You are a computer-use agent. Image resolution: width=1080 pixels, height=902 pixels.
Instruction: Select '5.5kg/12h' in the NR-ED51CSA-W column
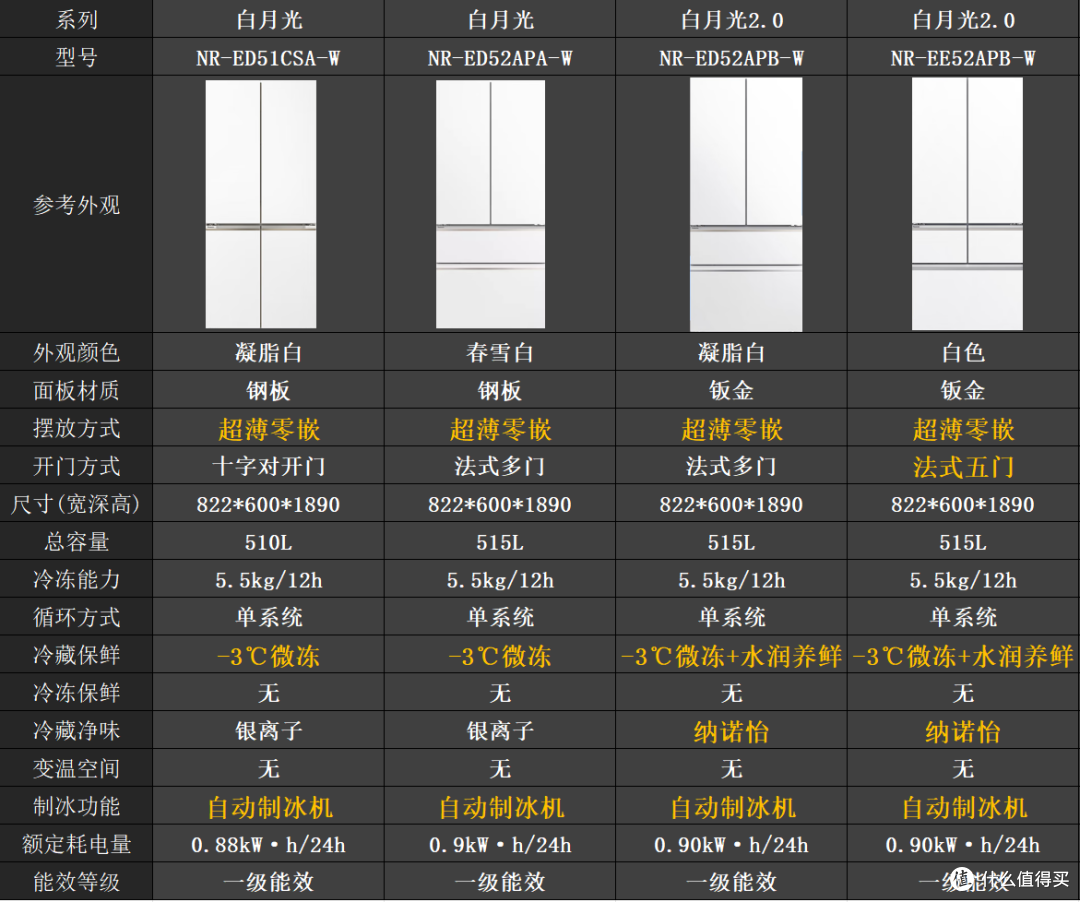tap(268, 580)
